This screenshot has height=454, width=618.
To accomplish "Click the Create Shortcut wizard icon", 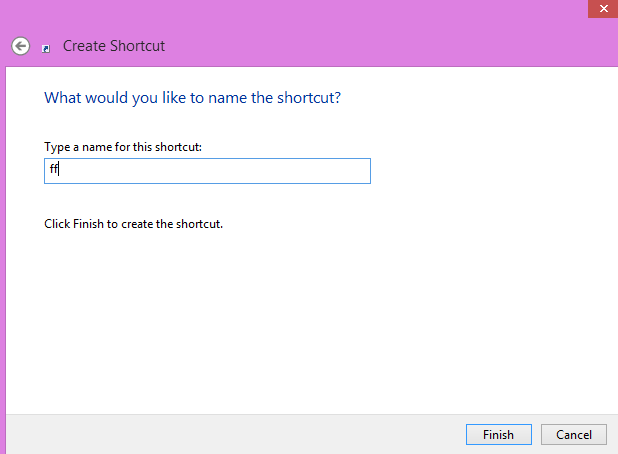I will coord(46,48).
